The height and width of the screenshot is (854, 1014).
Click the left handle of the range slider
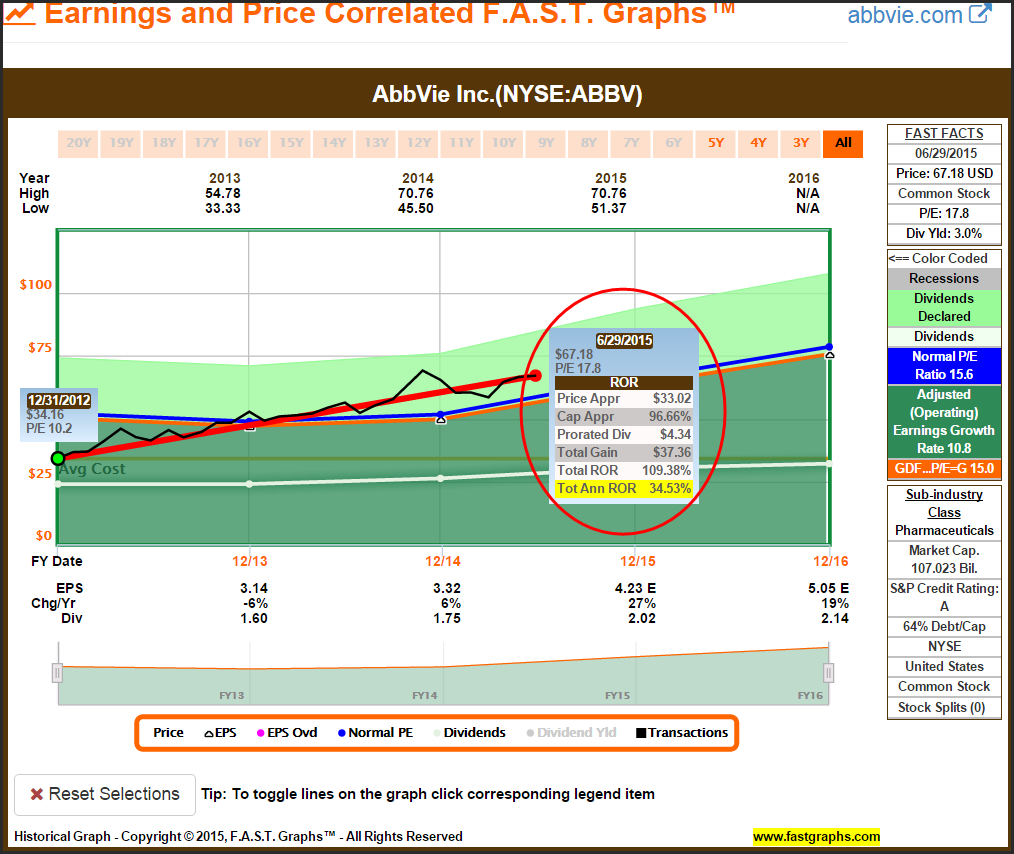57,673
